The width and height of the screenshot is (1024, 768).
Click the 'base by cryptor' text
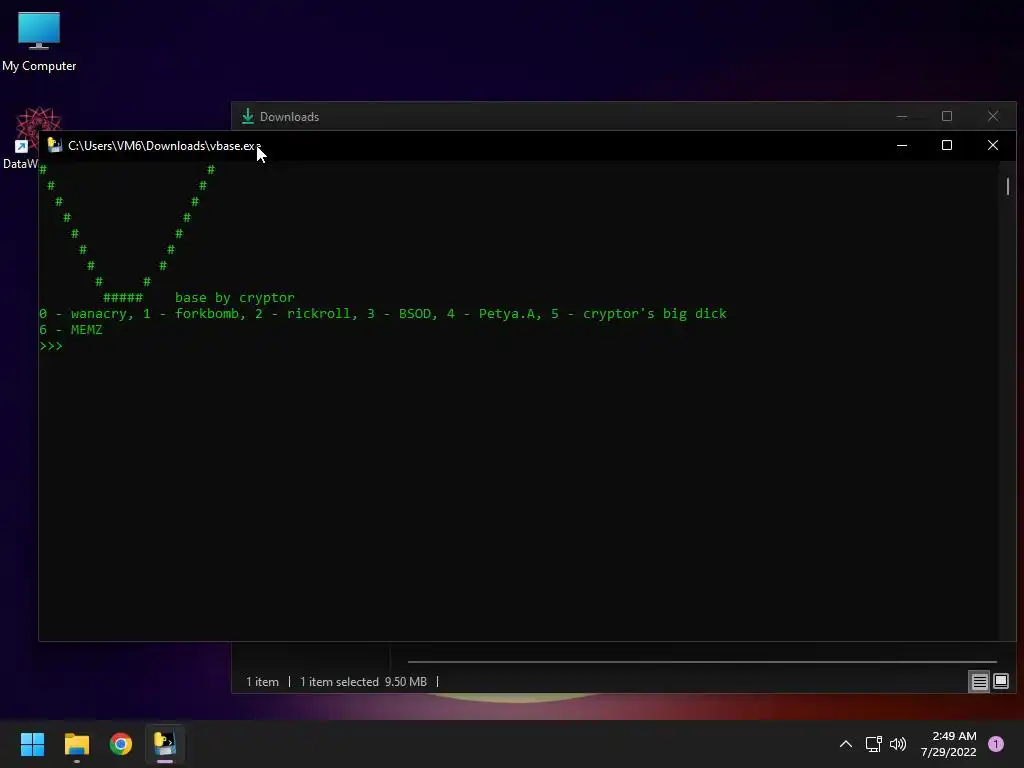point(234,298)
